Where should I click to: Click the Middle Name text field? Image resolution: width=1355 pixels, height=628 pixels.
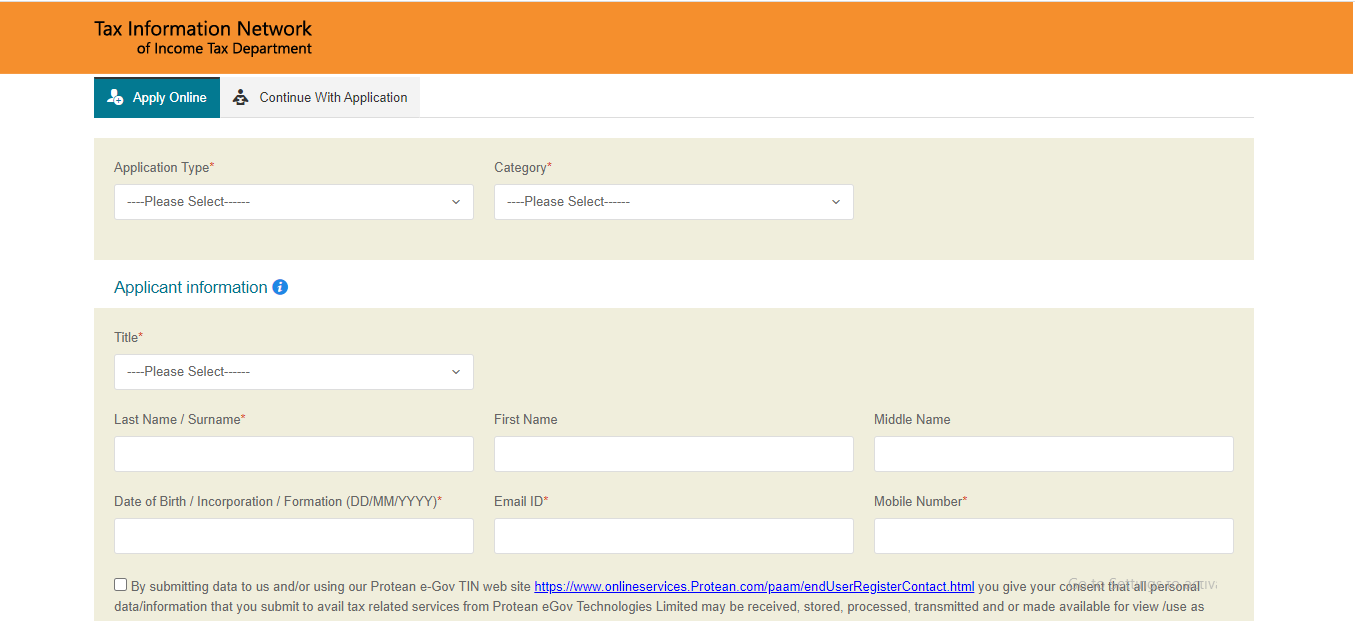pyautogui.click(x=1053, y=454)
